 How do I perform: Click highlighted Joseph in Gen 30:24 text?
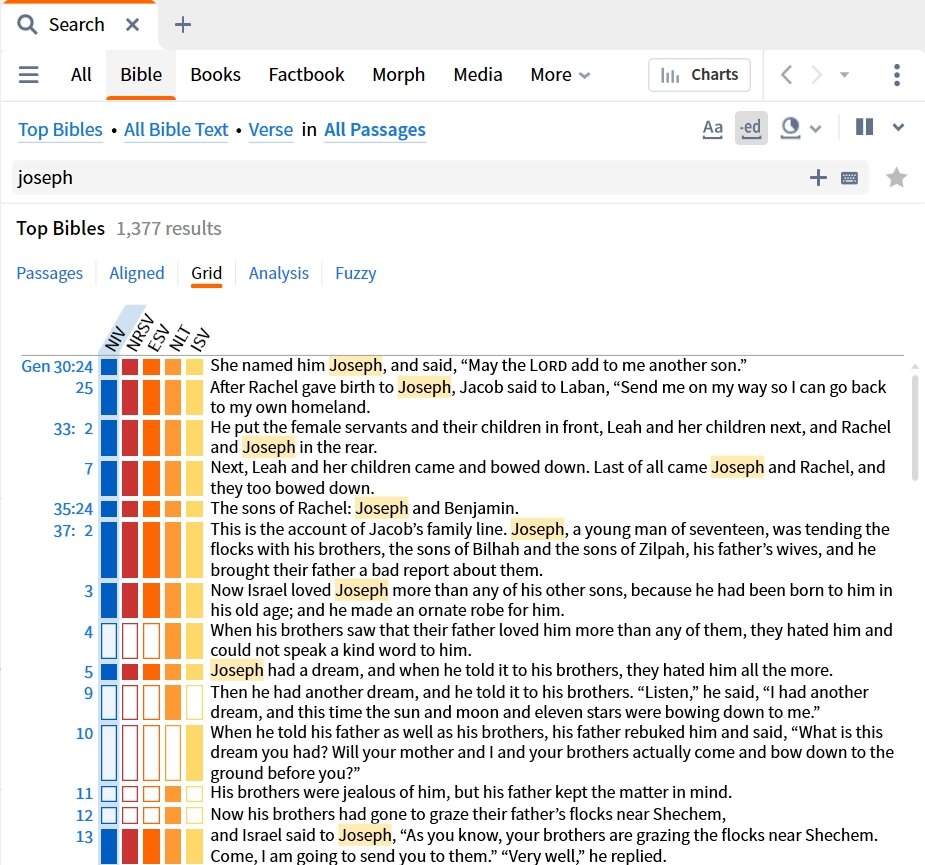point(356,365)
